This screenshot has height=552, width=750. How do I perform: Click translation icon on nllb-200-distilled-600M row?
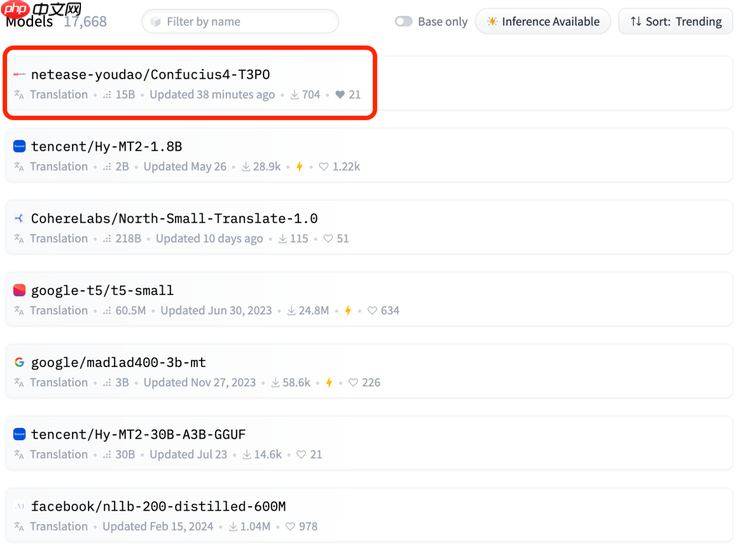(19, 526)
